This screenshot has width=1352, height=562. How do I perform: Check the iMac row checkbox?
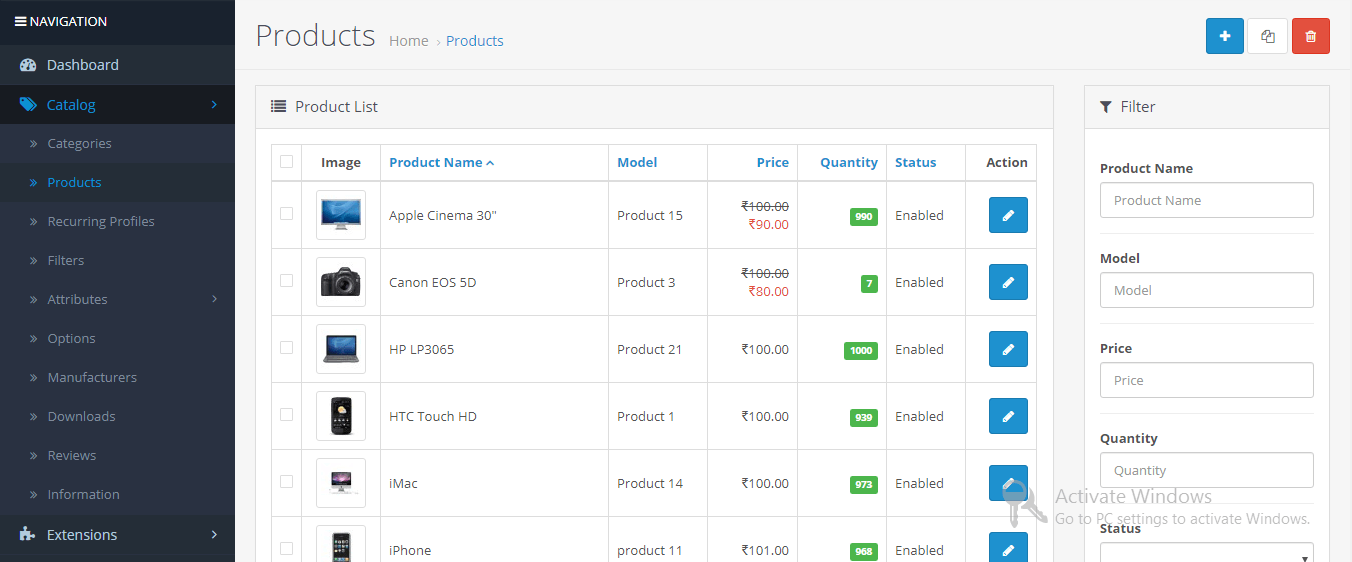[x=287, y=482]
